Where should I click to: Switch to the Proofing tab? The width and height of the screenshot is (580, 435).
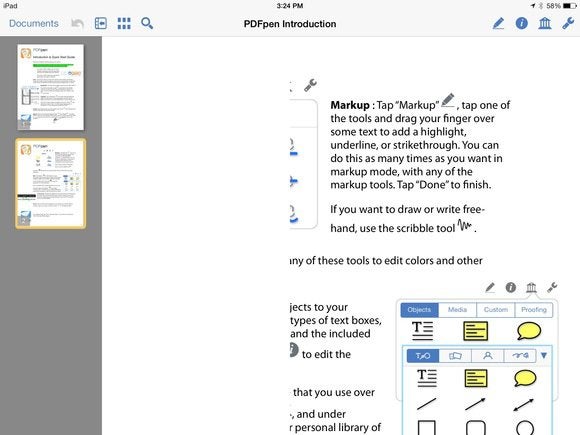(534, 310)
